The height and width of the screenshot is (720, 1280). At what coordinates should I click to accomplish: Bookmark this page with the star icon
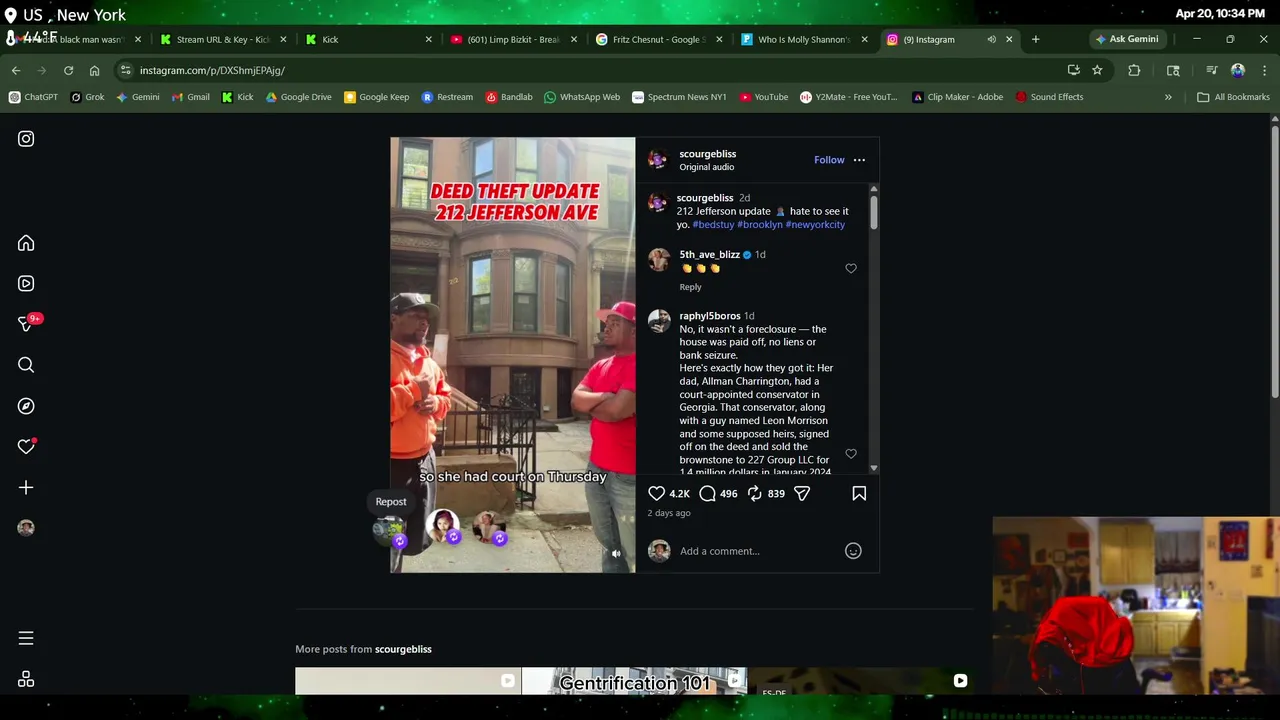(x=1097, y=70)
